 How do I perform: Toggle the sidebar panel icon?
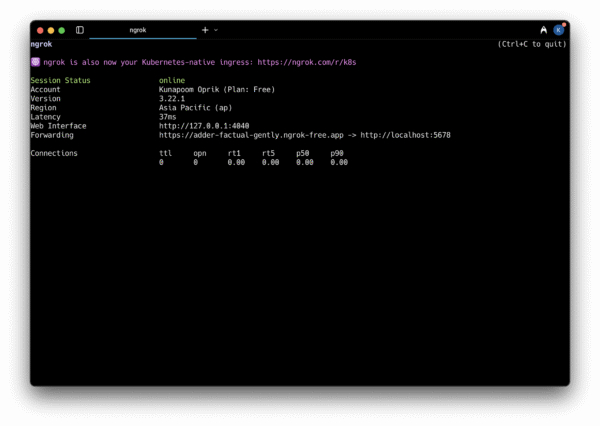pyautogui.click(x=80, y=30)
